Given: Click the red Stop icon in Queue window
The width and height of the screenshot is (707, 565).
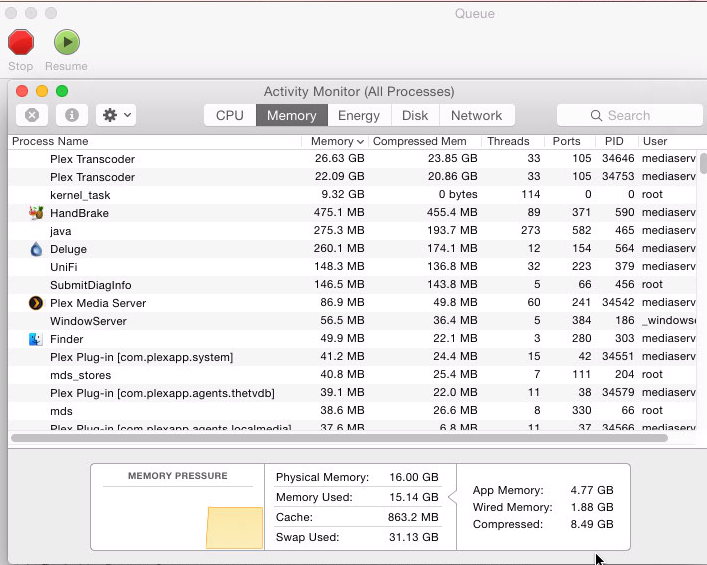Looking at the screenshot, I should pos(21,42).
